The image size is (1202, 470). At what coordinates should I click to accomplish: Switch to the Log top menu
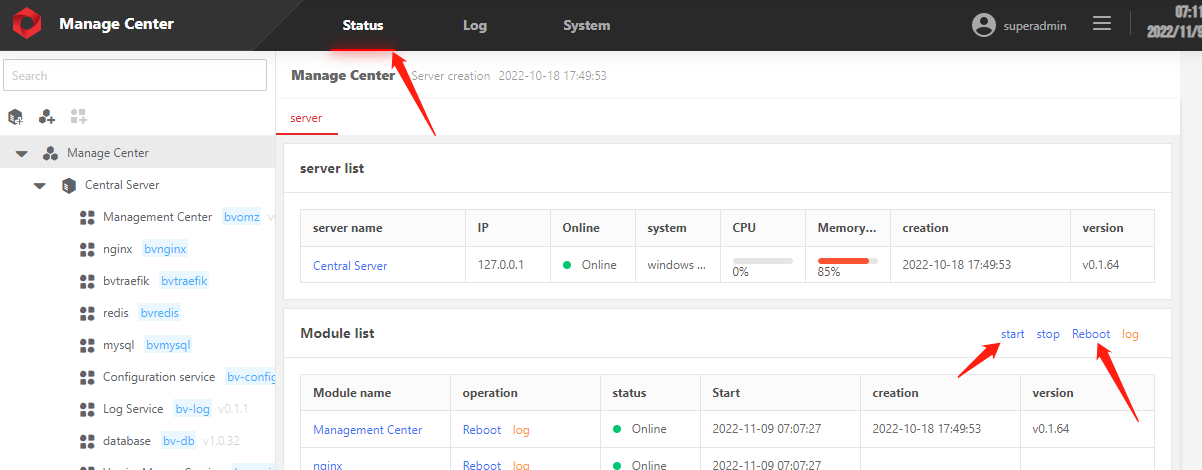point(475,26)
